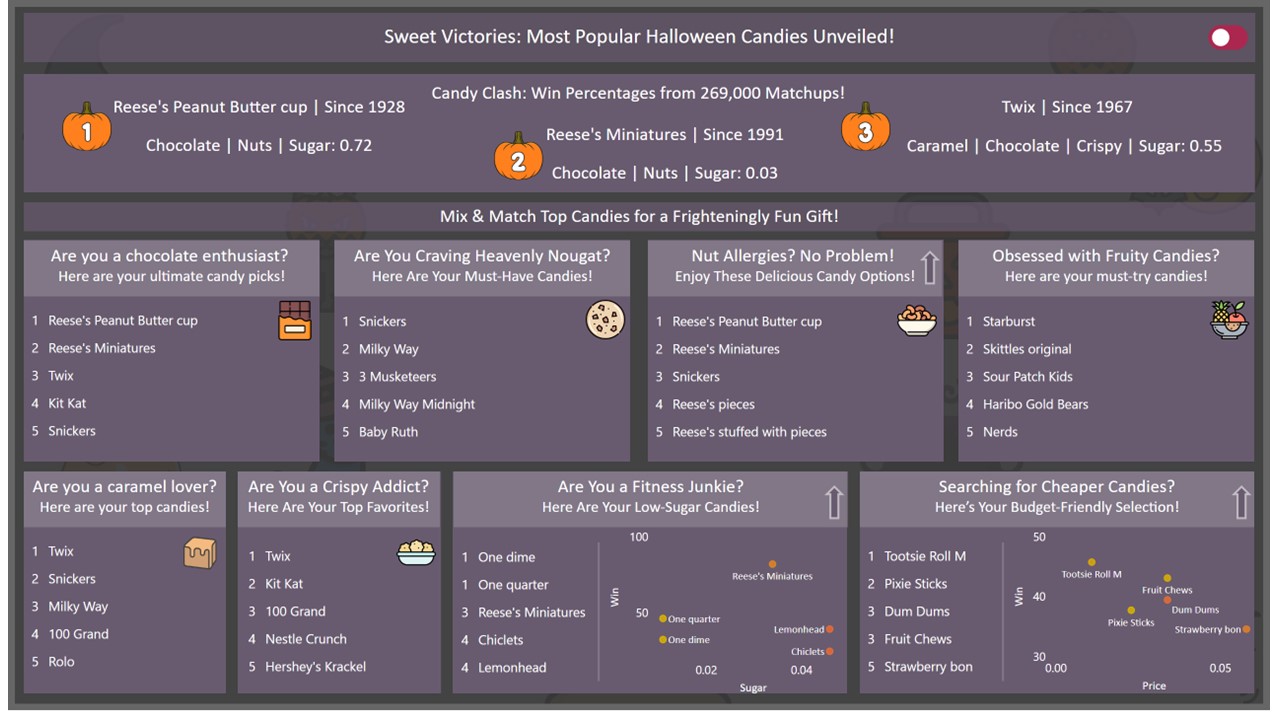Viewport: 1280px width, 720px height.
Task: Select the One quarter scatter point
Action: 662,619
